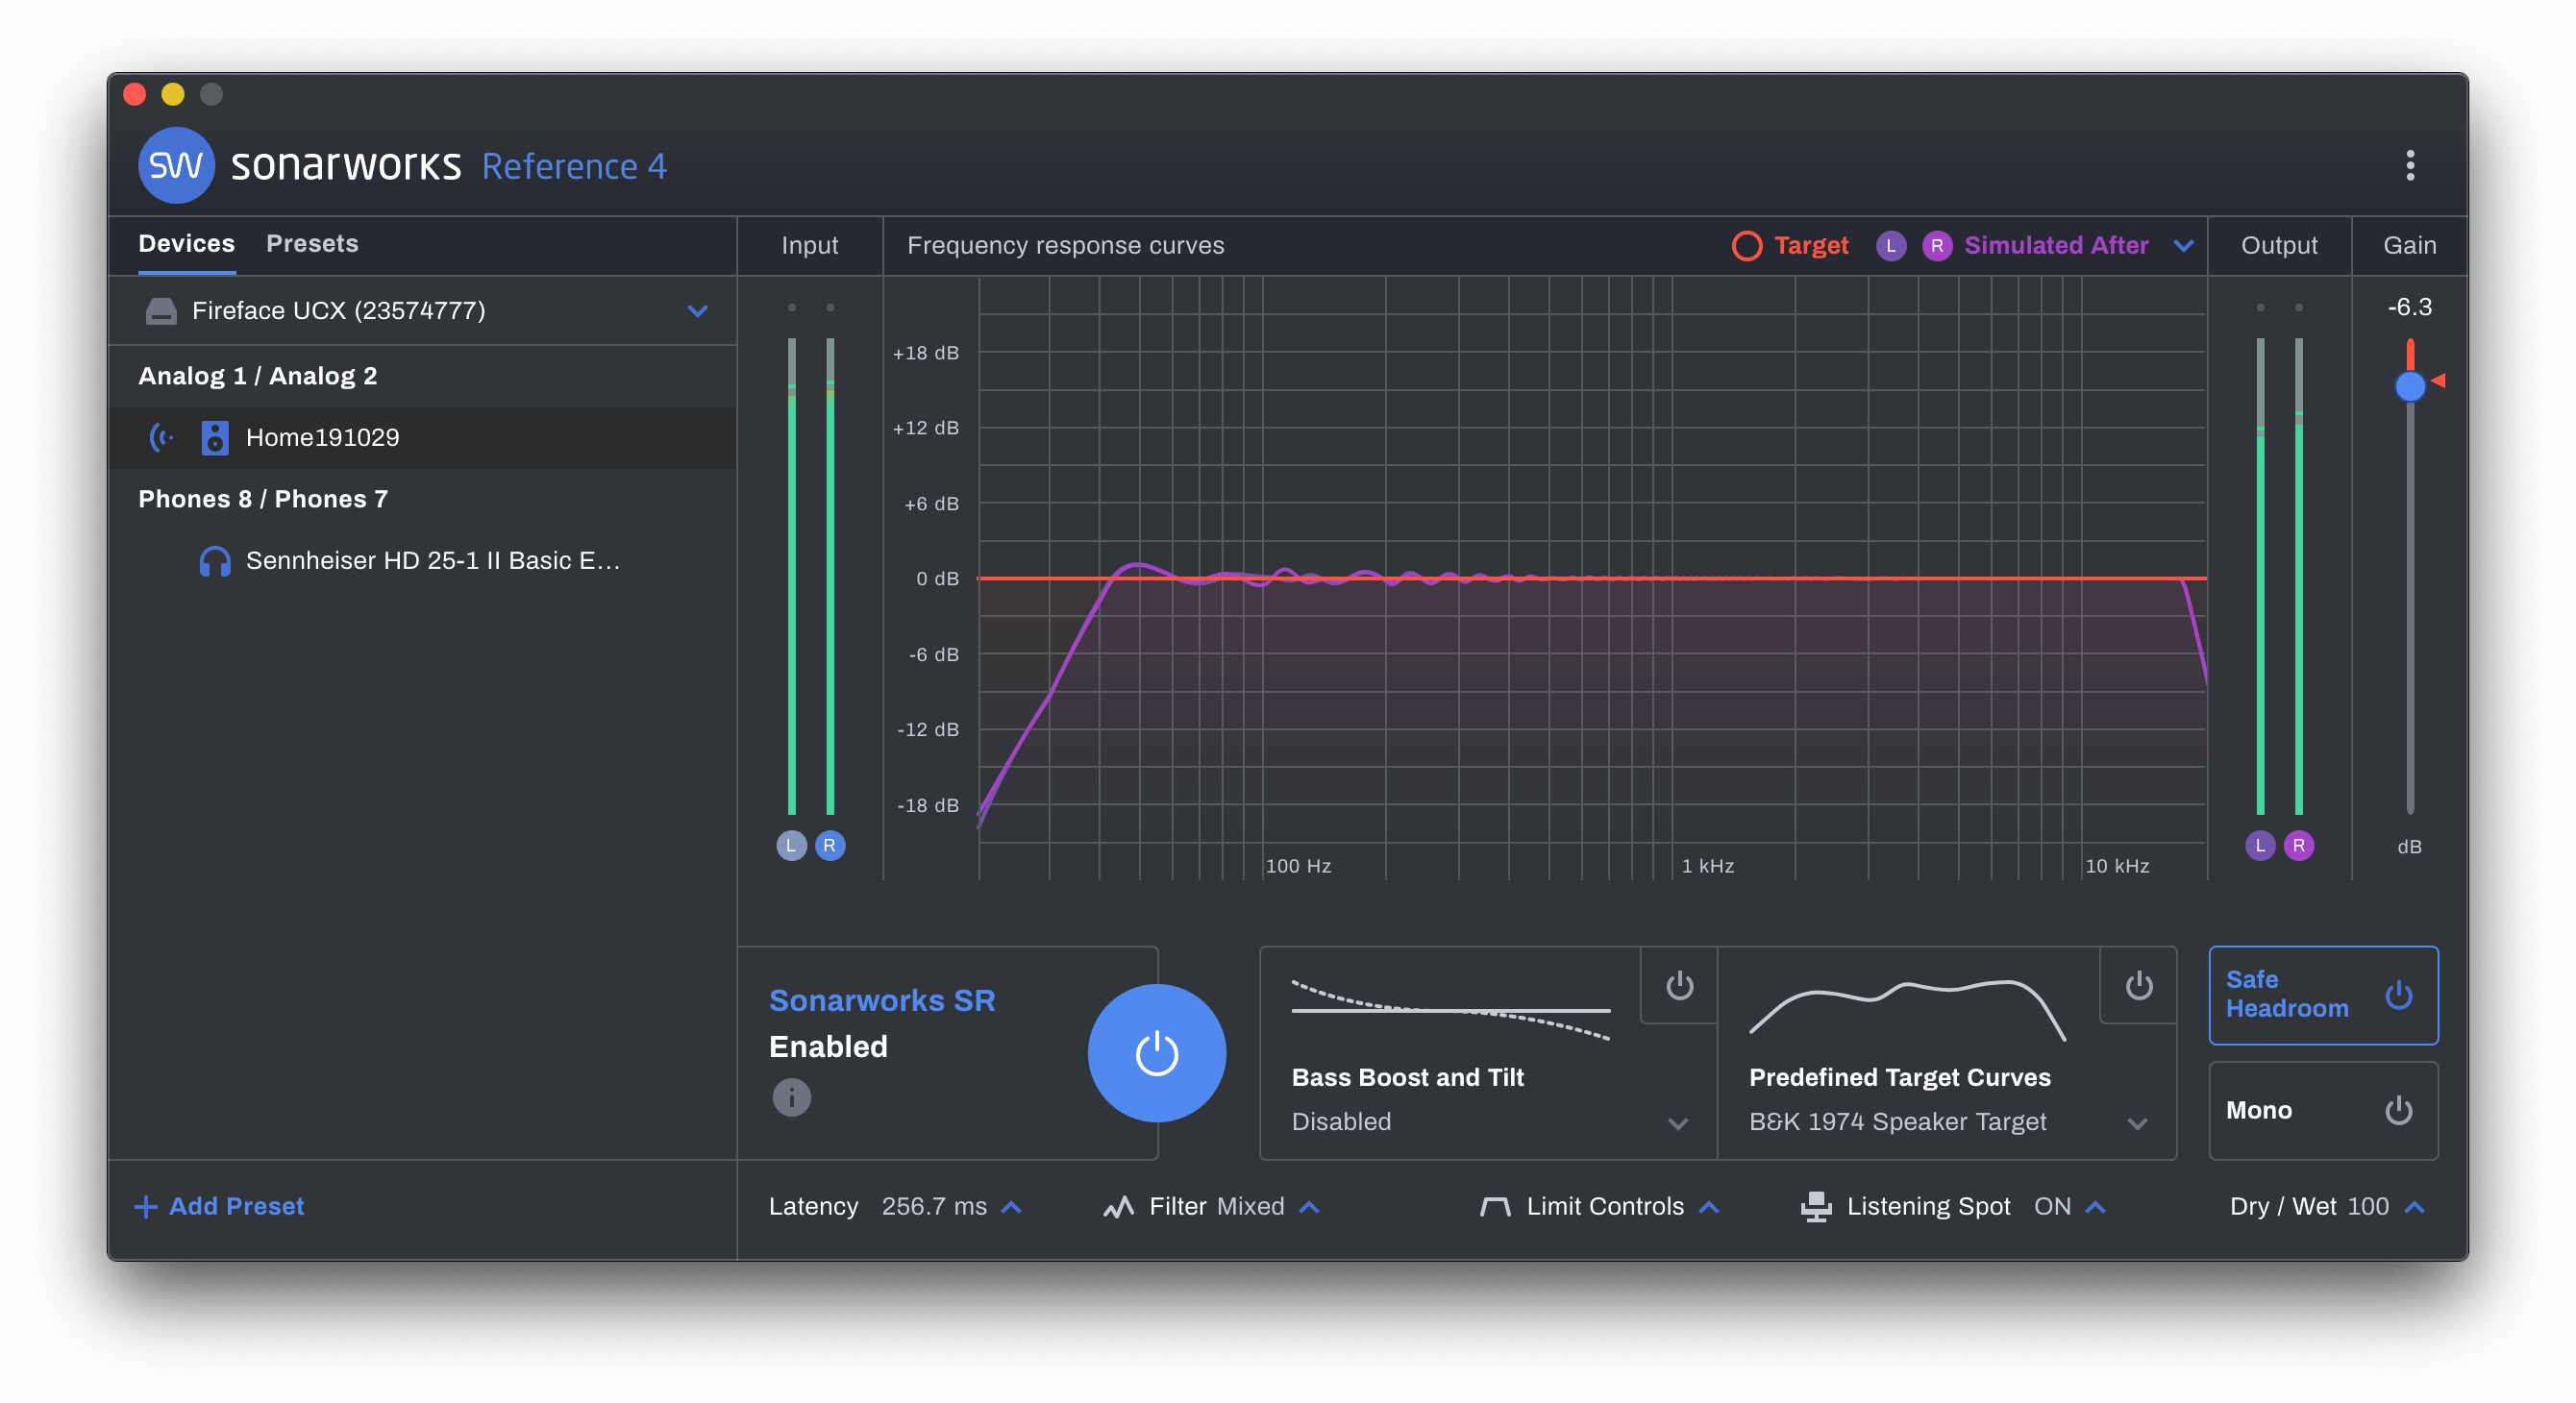Click the Output meter L badge
This screenshot has width=2576, height=1403.
pos(2260,845)
